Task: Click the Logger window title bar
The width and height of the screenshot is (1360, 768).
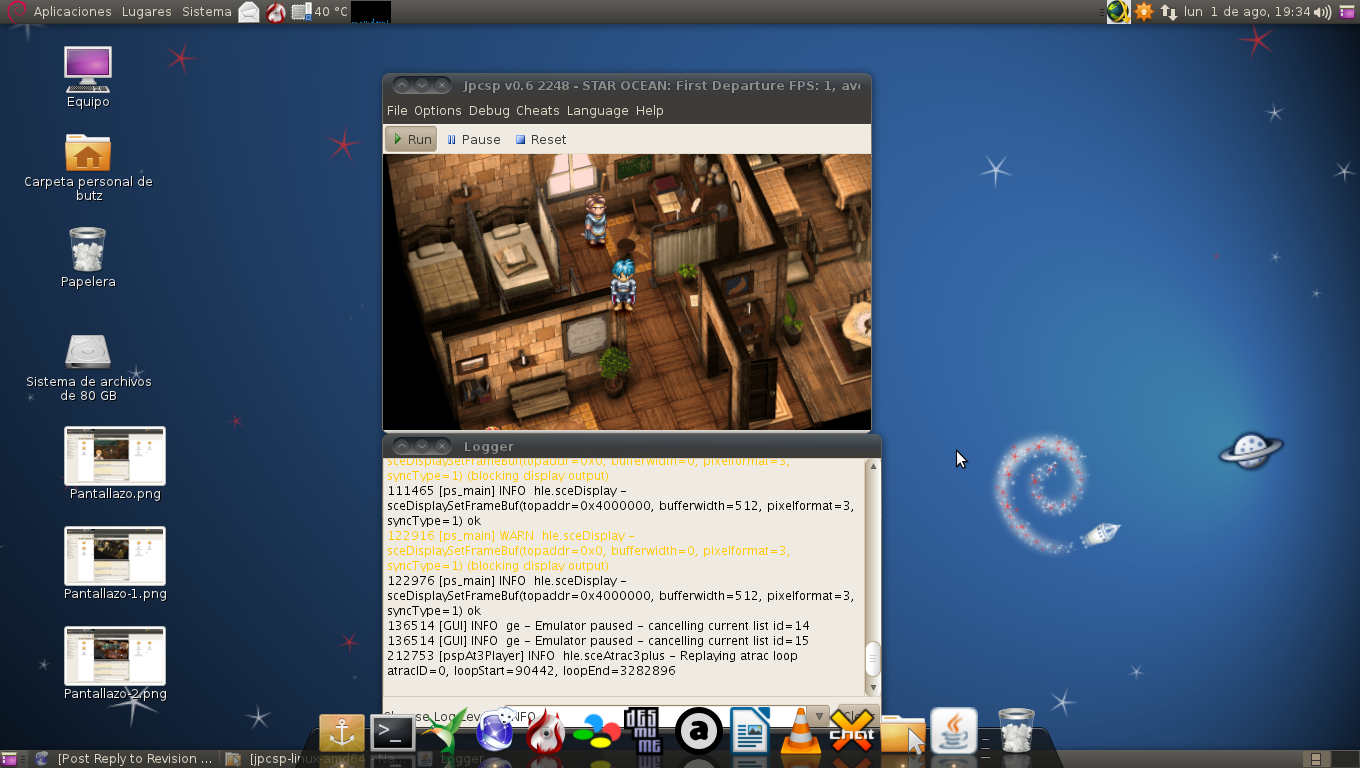Action: tap(632, 446)
